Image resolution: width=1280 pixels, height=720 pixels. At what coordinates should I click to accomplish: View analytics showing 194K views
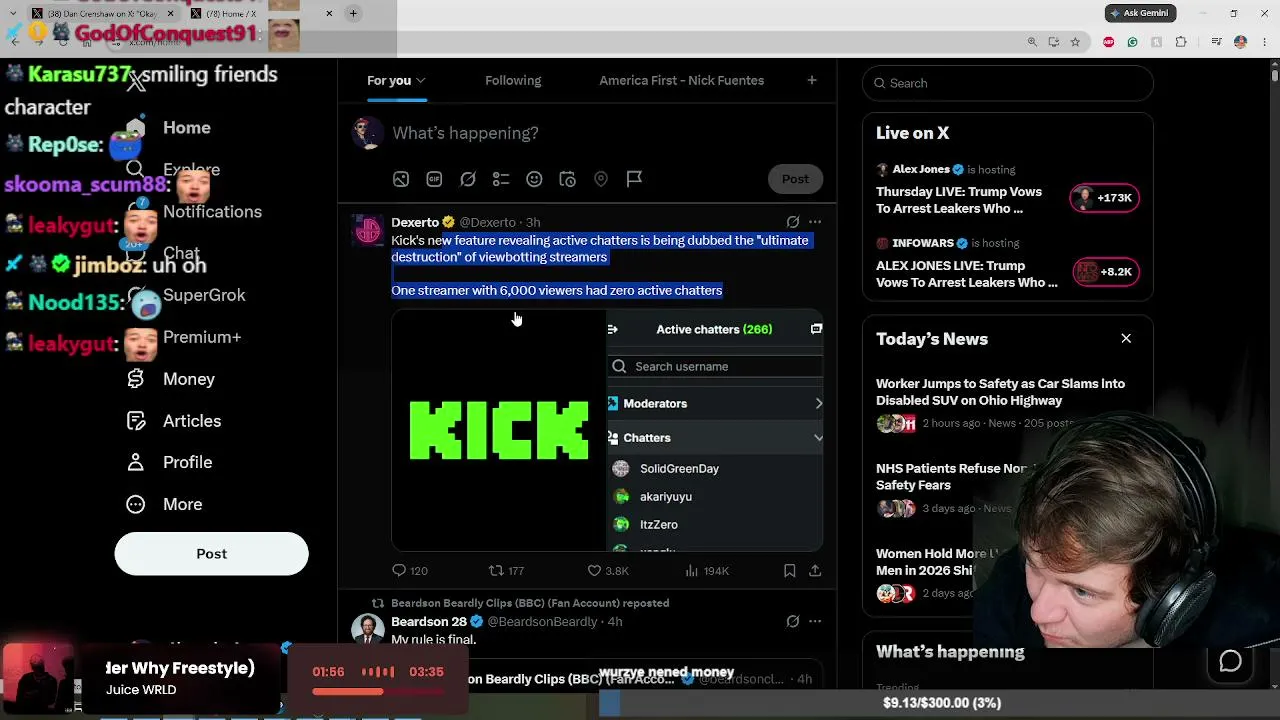707,571
